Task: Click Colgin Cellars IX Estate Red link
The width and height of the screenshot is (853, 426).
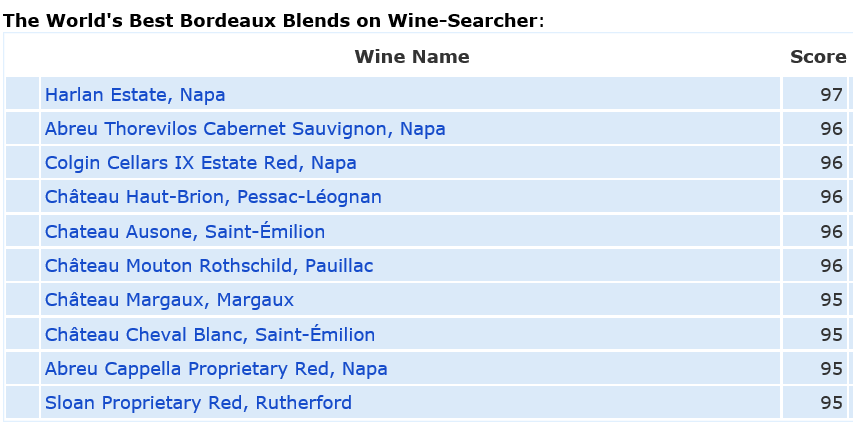Action: click(200, 163)
